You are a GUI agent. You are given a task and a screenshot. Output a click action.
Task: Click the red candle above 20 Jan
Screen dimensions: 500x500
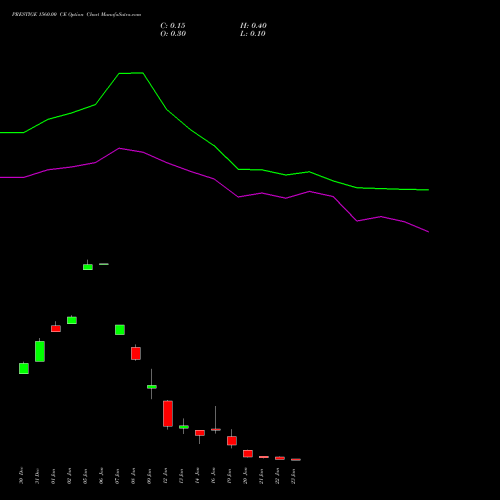pos(248,453)
